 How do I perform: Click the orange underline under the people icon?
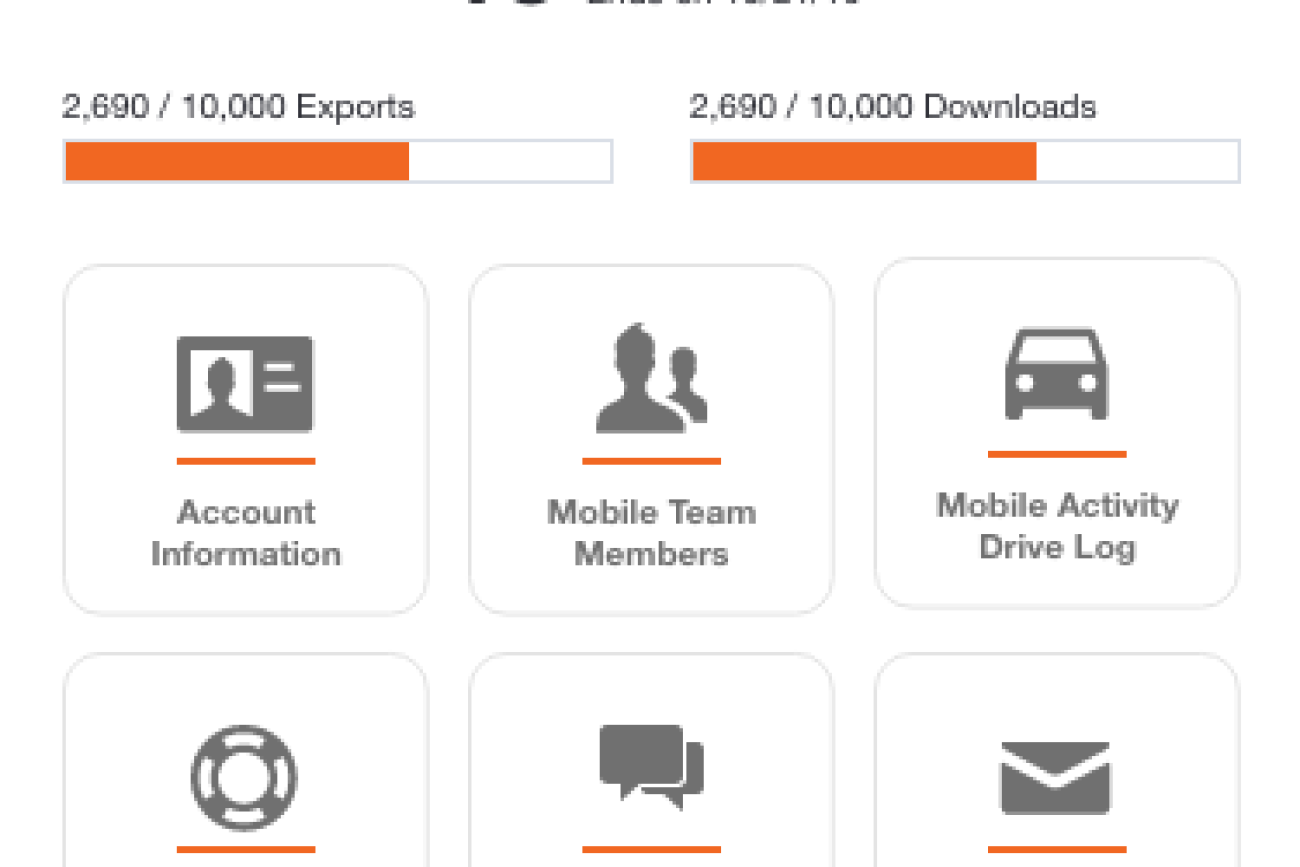tap(651, 461)
